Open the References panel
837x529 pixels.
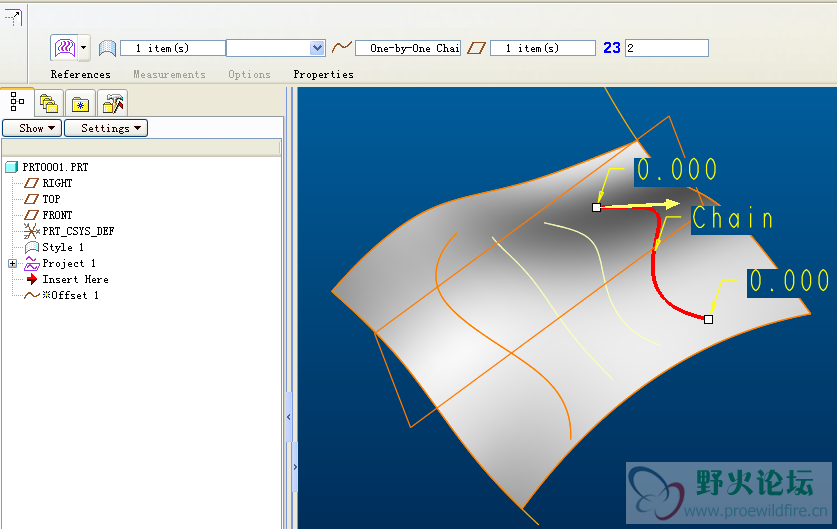(81, 75)
